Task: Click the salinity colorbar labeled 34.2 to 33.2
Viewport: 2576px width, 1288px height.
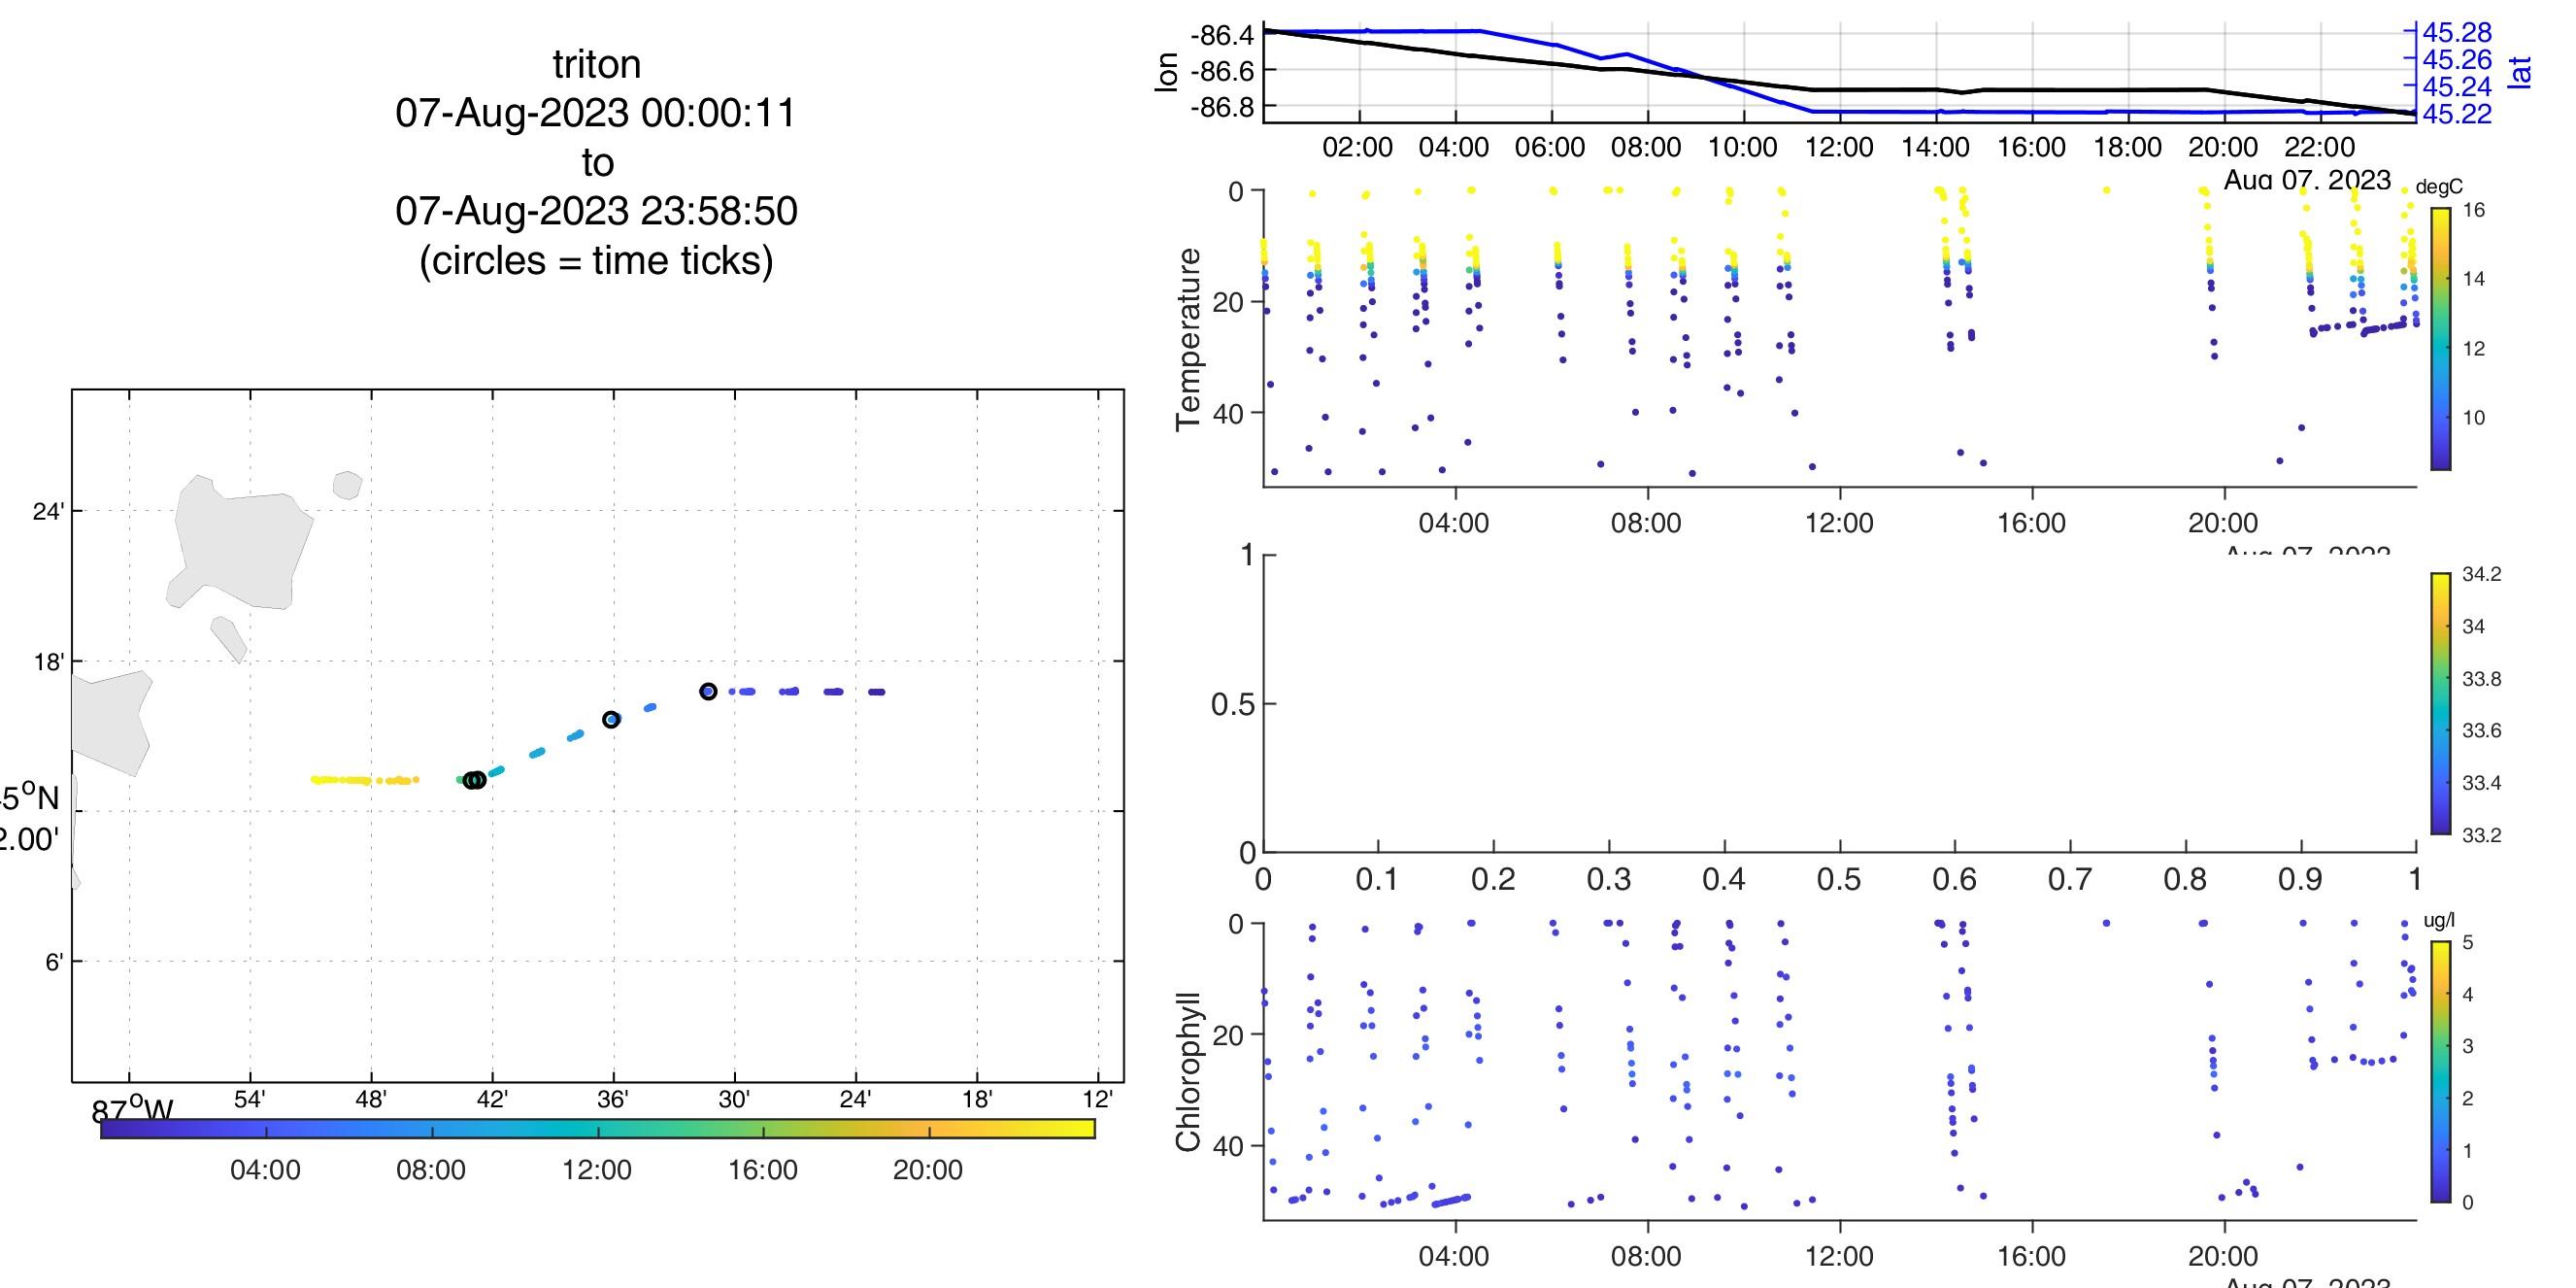Action: pyautogui.click(x=2441, y=703)
